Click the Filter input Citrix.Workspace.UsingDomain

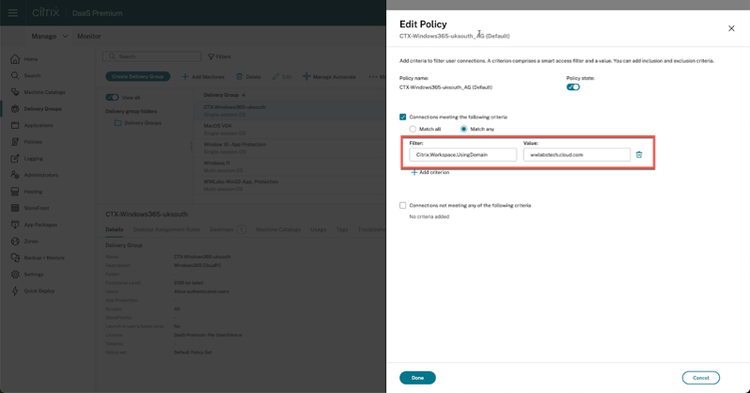(x=463, y=154)
